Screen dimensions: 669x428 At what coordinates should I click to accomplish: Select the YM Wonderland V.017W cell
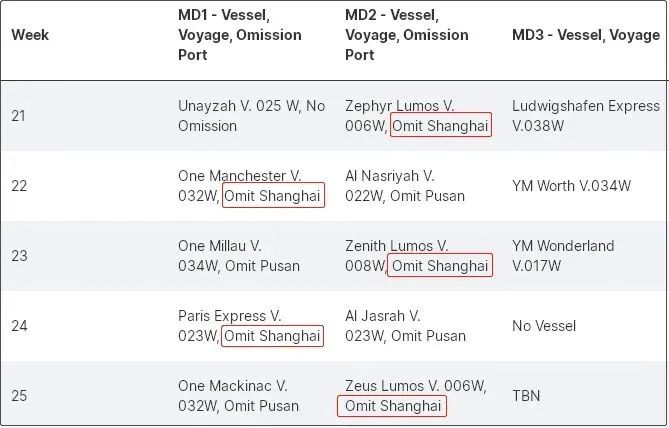pyautogui.click(x=563, y=256)
